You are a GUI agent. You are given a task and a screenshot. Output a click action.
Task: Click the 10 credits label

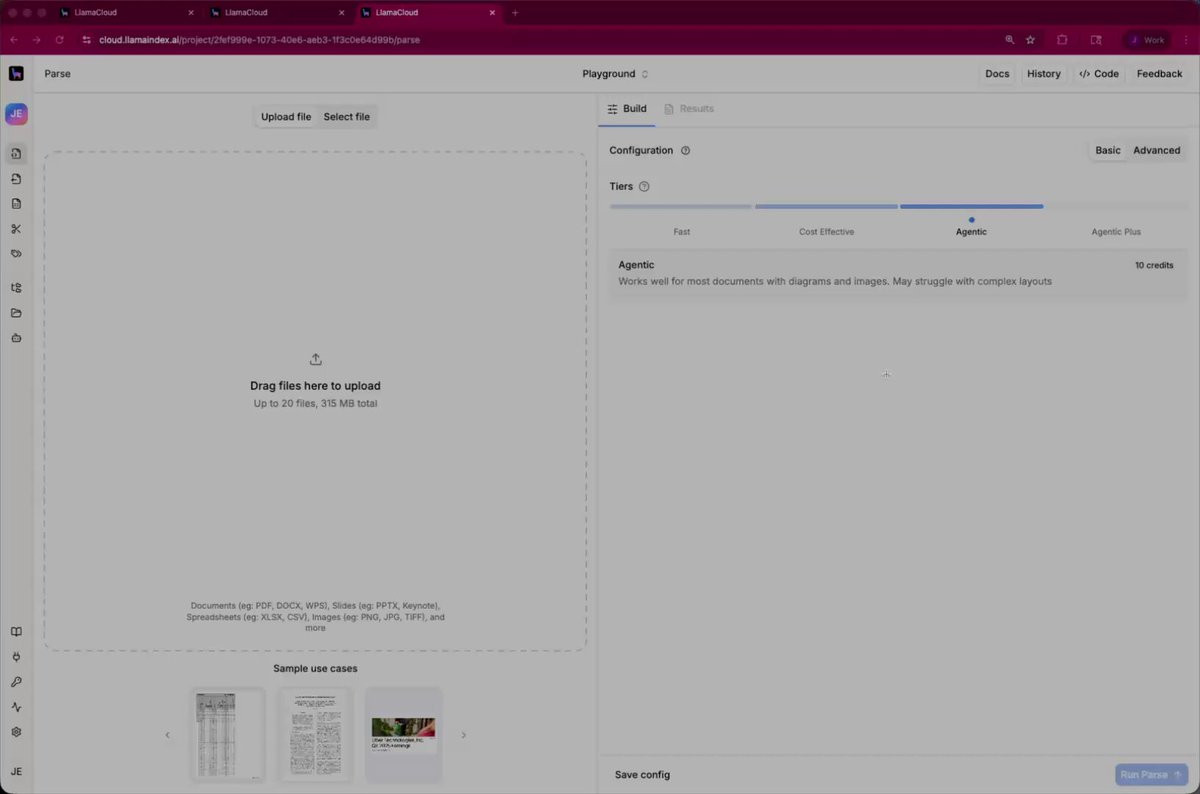tap(1154, 266)
